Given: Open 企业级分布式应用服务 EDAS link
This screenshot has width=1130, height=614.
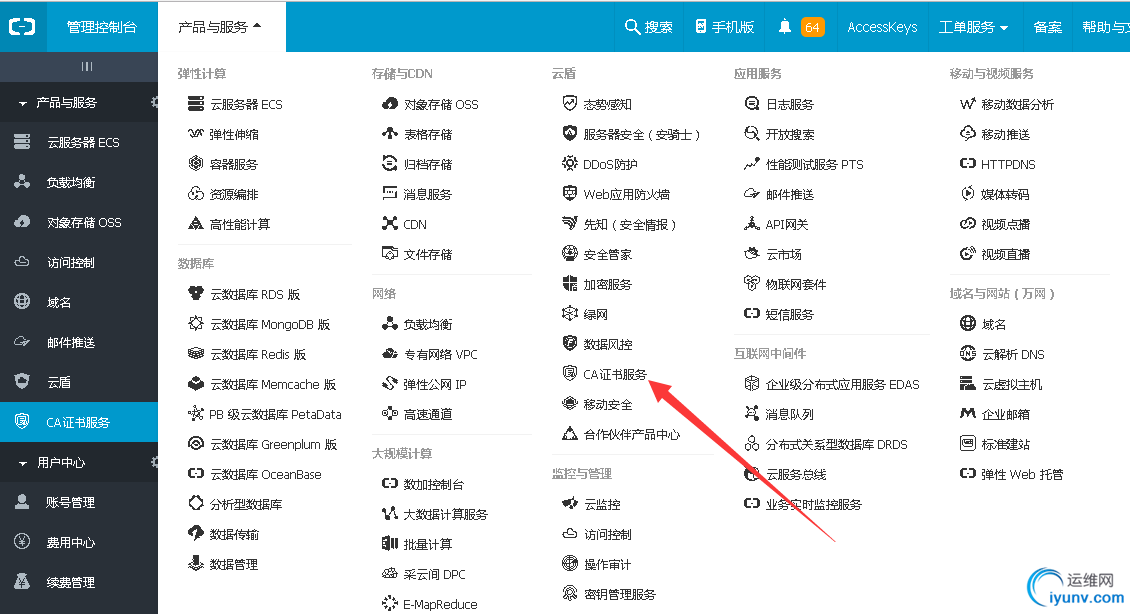Looking at the screenshot, I should tap(842, 384).
